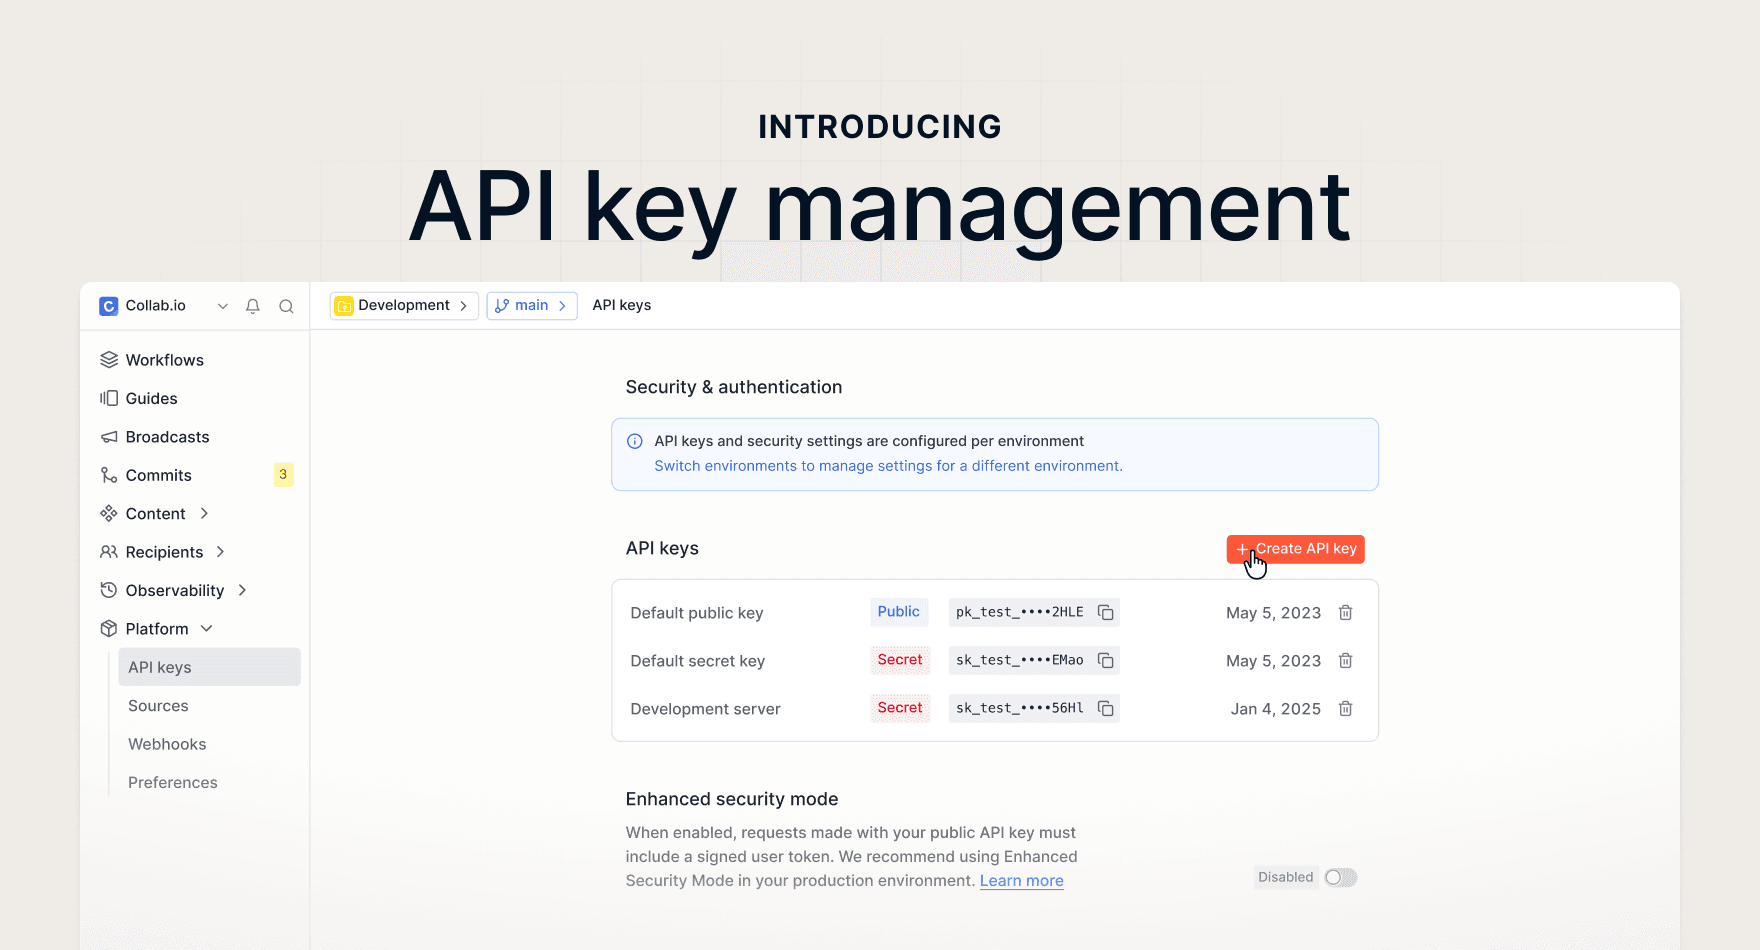Delete the Development server key
1760x950 pixels.
1346,709
